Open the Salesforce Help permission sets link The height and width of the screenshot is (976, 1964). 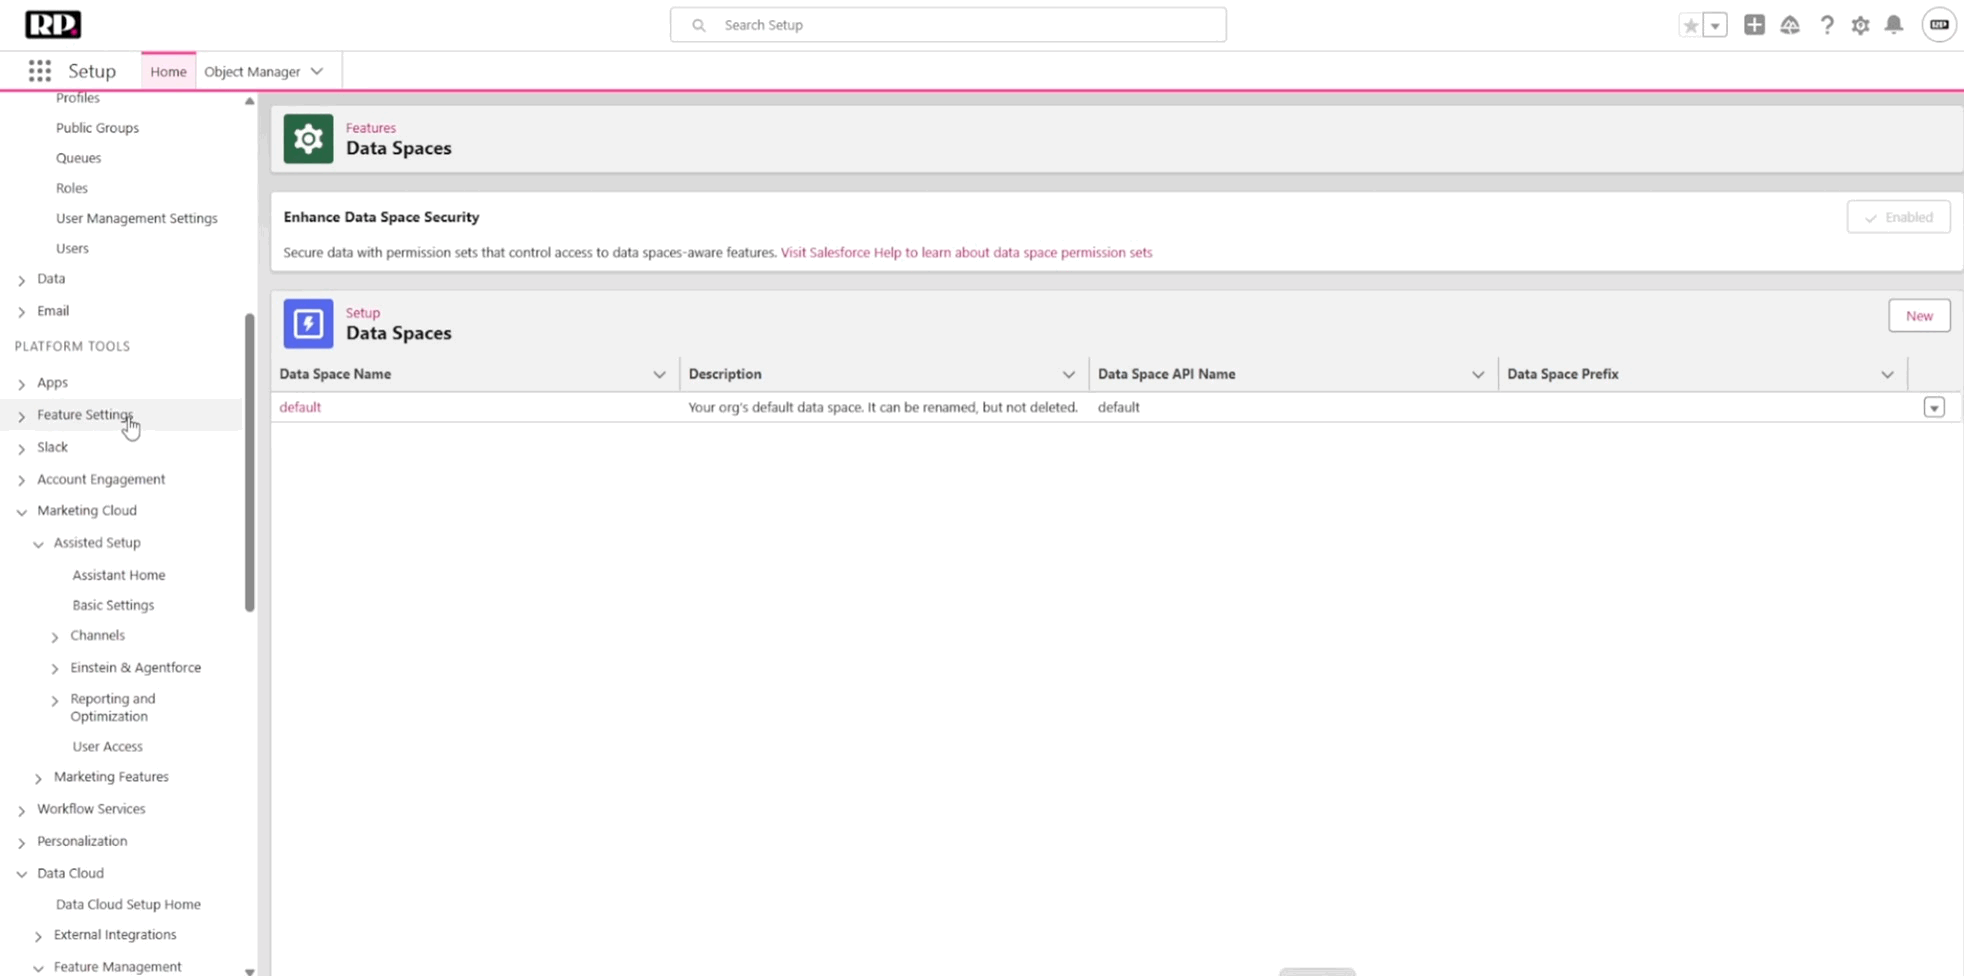(x=966, y=253)
